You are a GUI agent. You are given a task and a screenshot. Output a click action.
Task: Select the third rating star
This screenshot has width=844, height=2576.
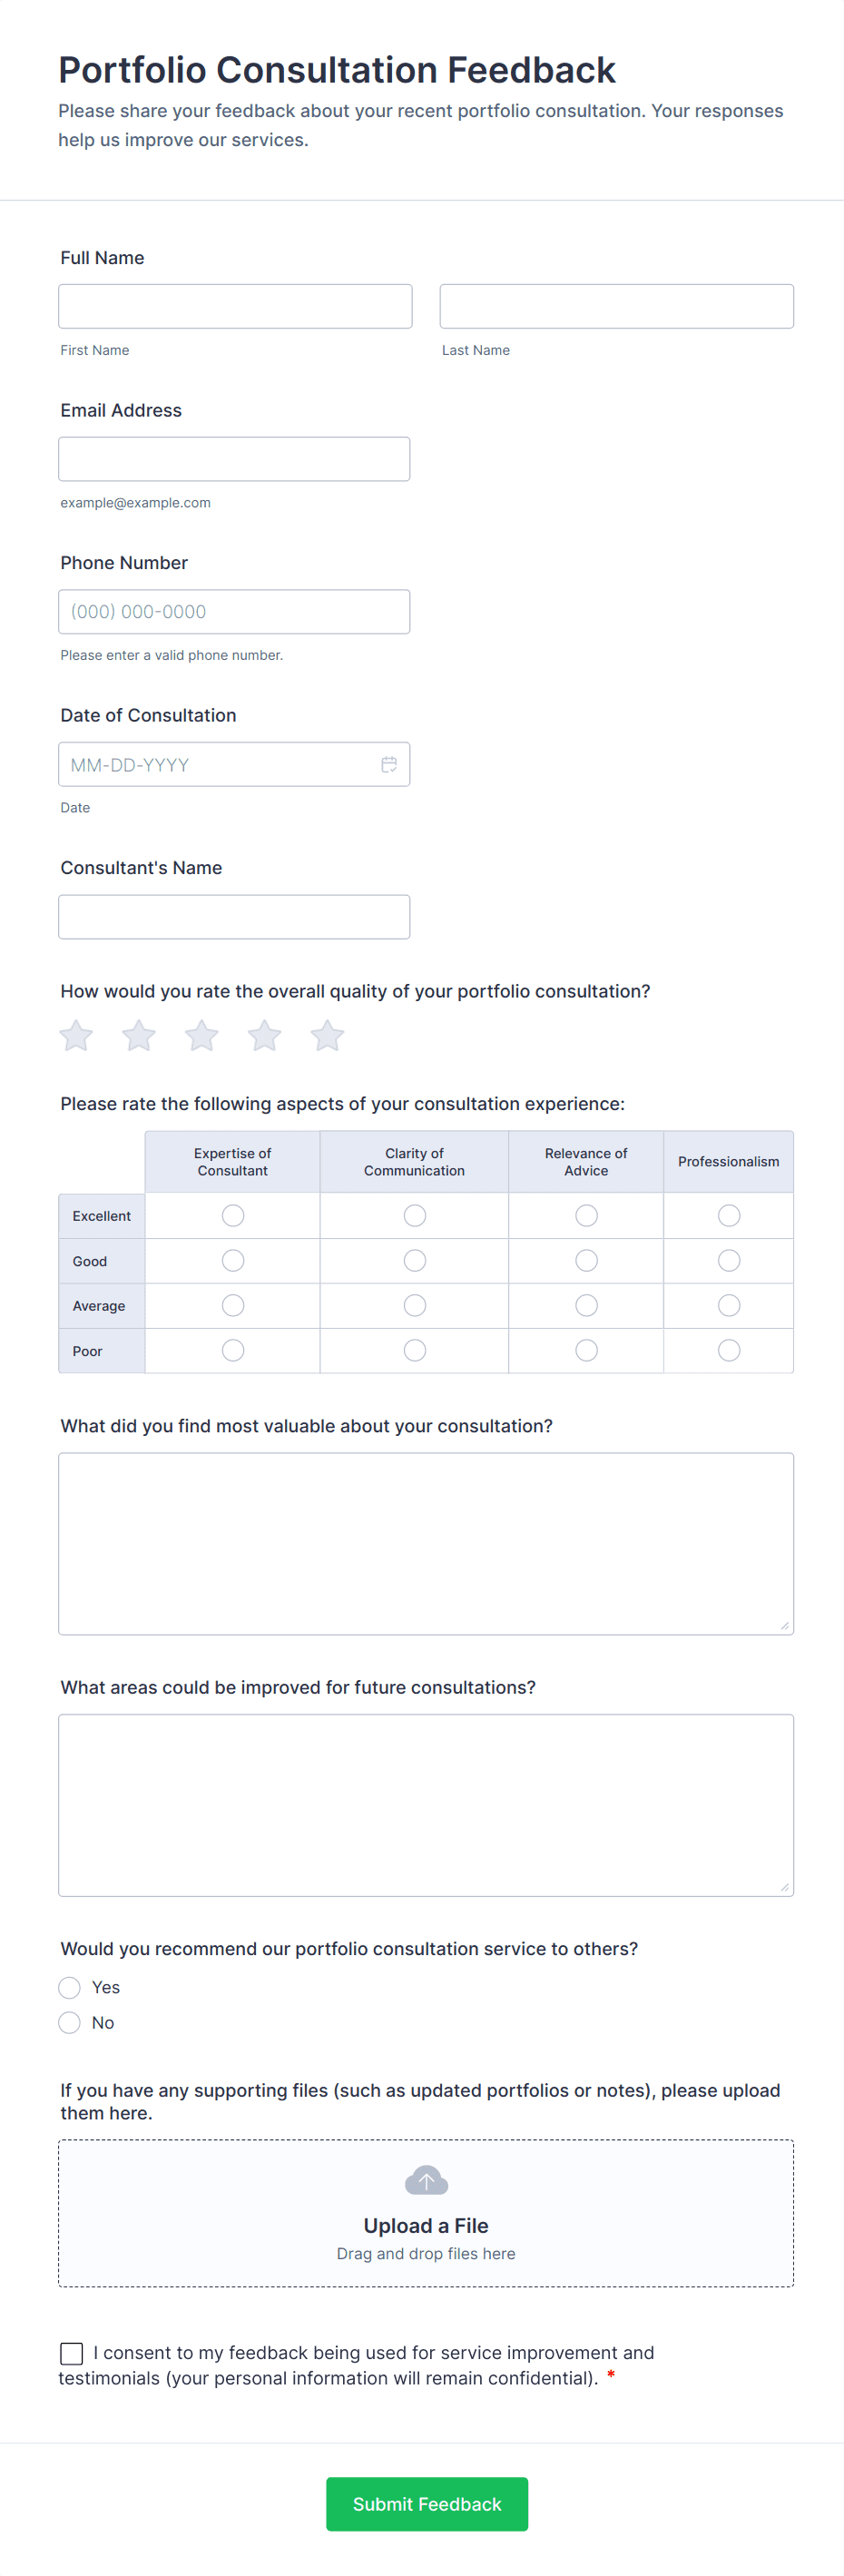[202, 1036]
